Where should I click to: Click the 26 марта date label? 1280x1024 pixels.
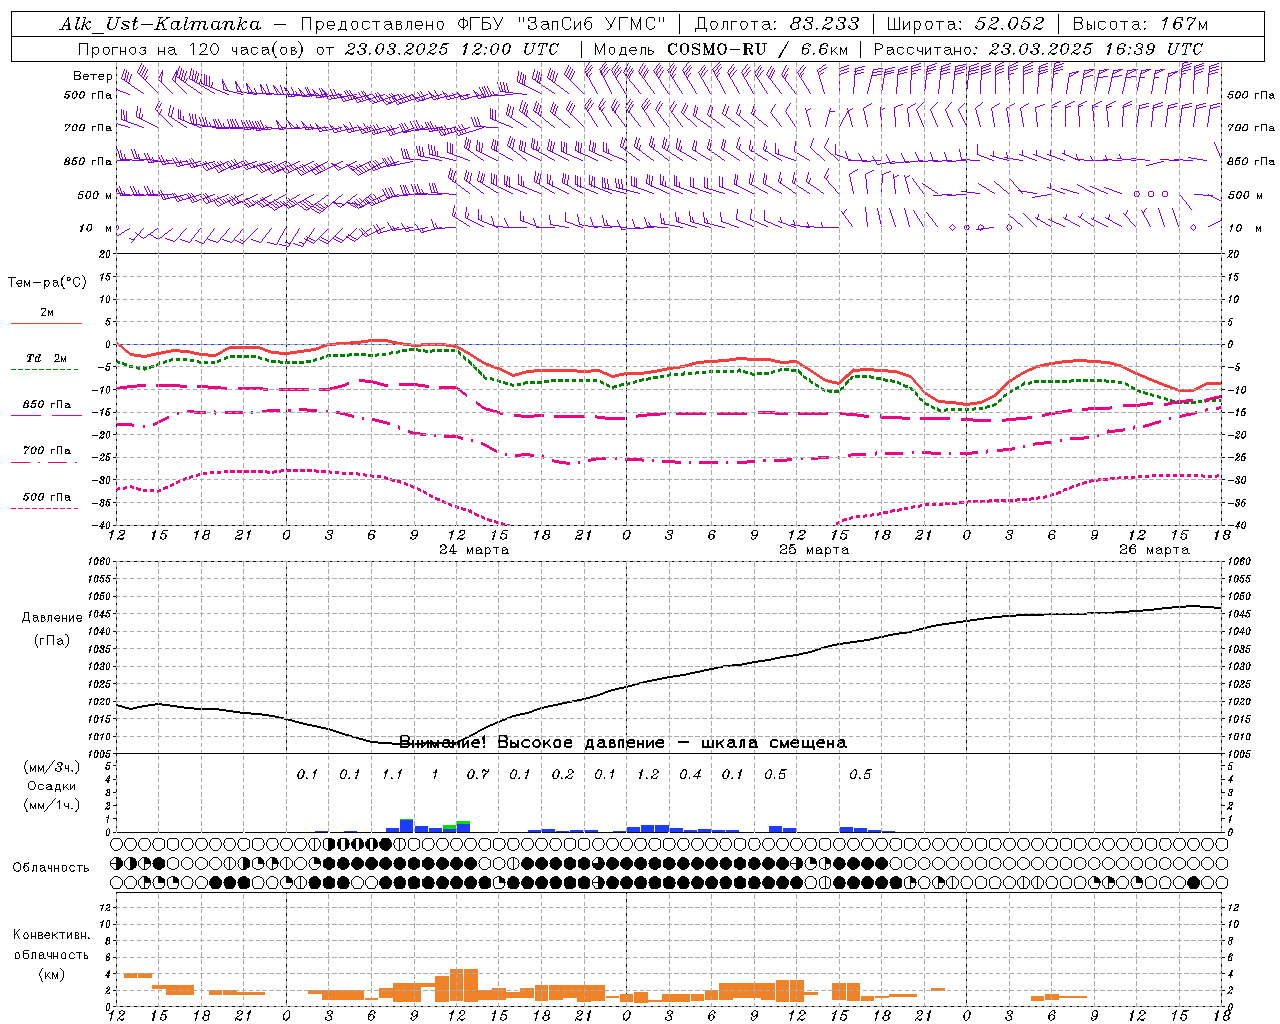1154,550
